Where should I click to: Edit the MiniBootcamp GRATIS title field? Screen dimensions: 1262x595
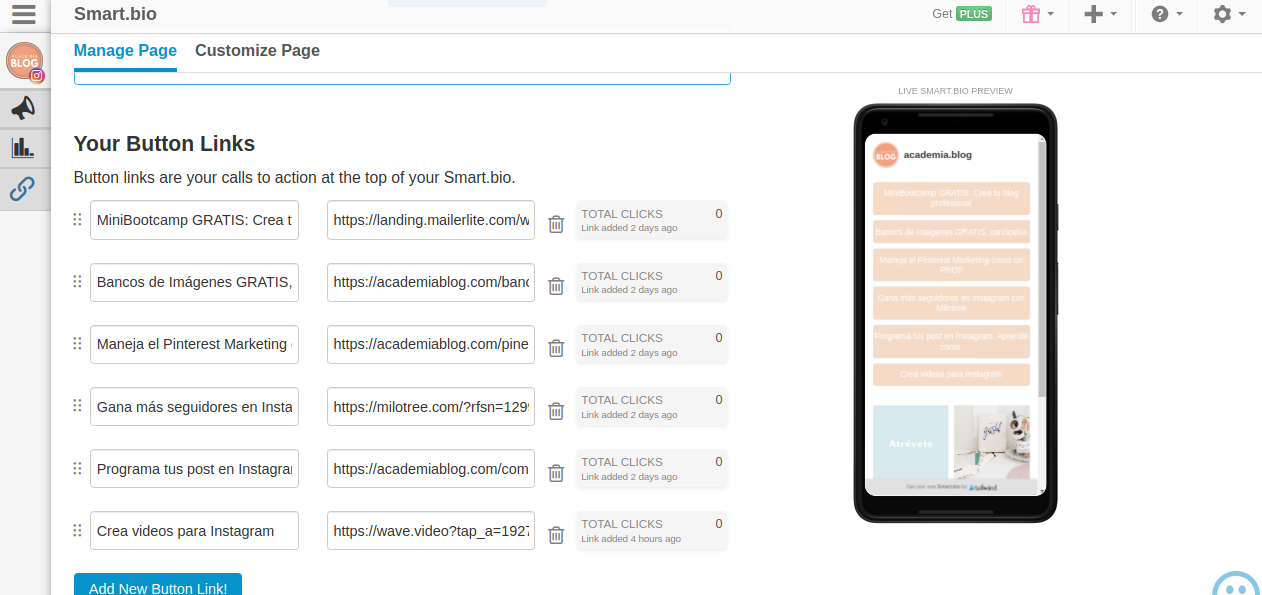[x=194, y=220]
